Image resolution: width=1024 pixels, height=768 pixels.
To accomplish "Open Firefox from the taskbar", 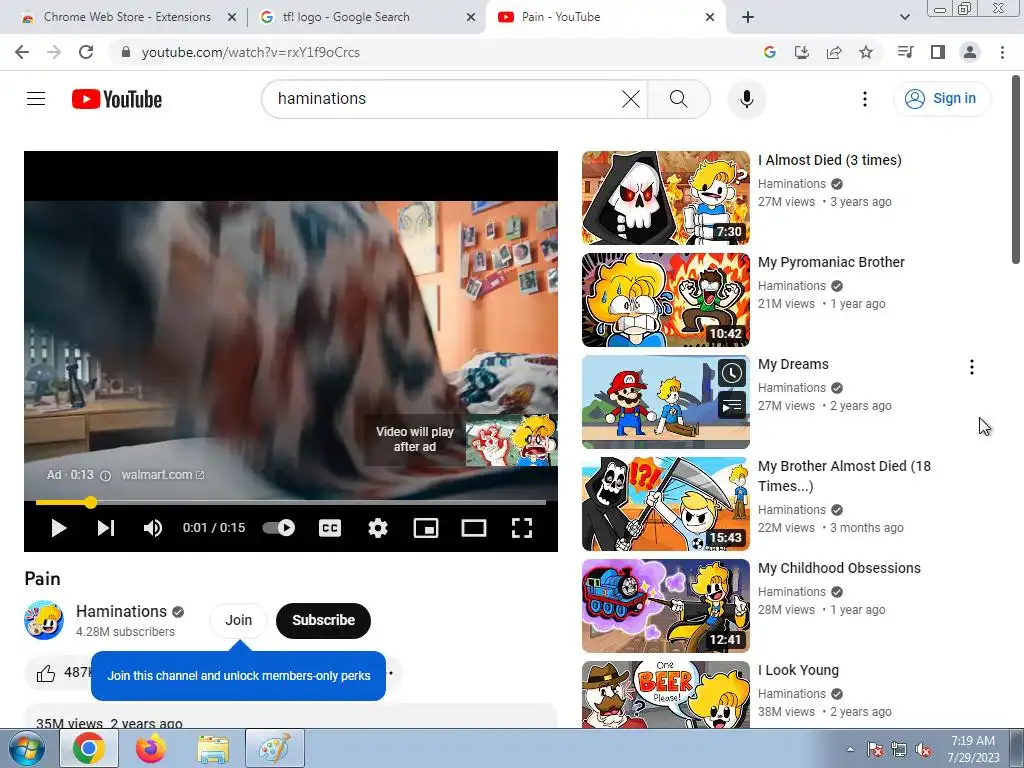I will (151, 748).
